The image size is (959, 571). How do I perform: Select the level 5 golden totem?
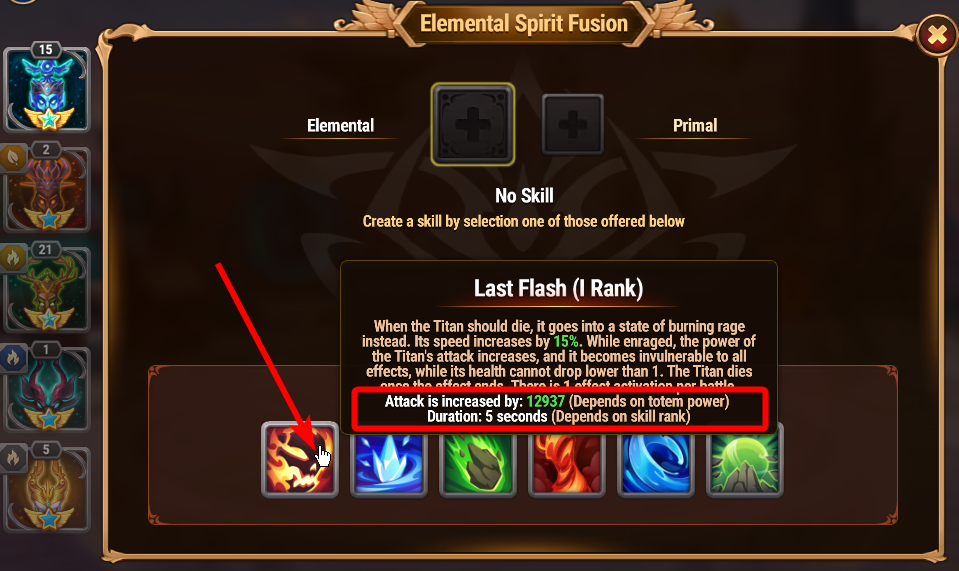(x=49, y=488)
